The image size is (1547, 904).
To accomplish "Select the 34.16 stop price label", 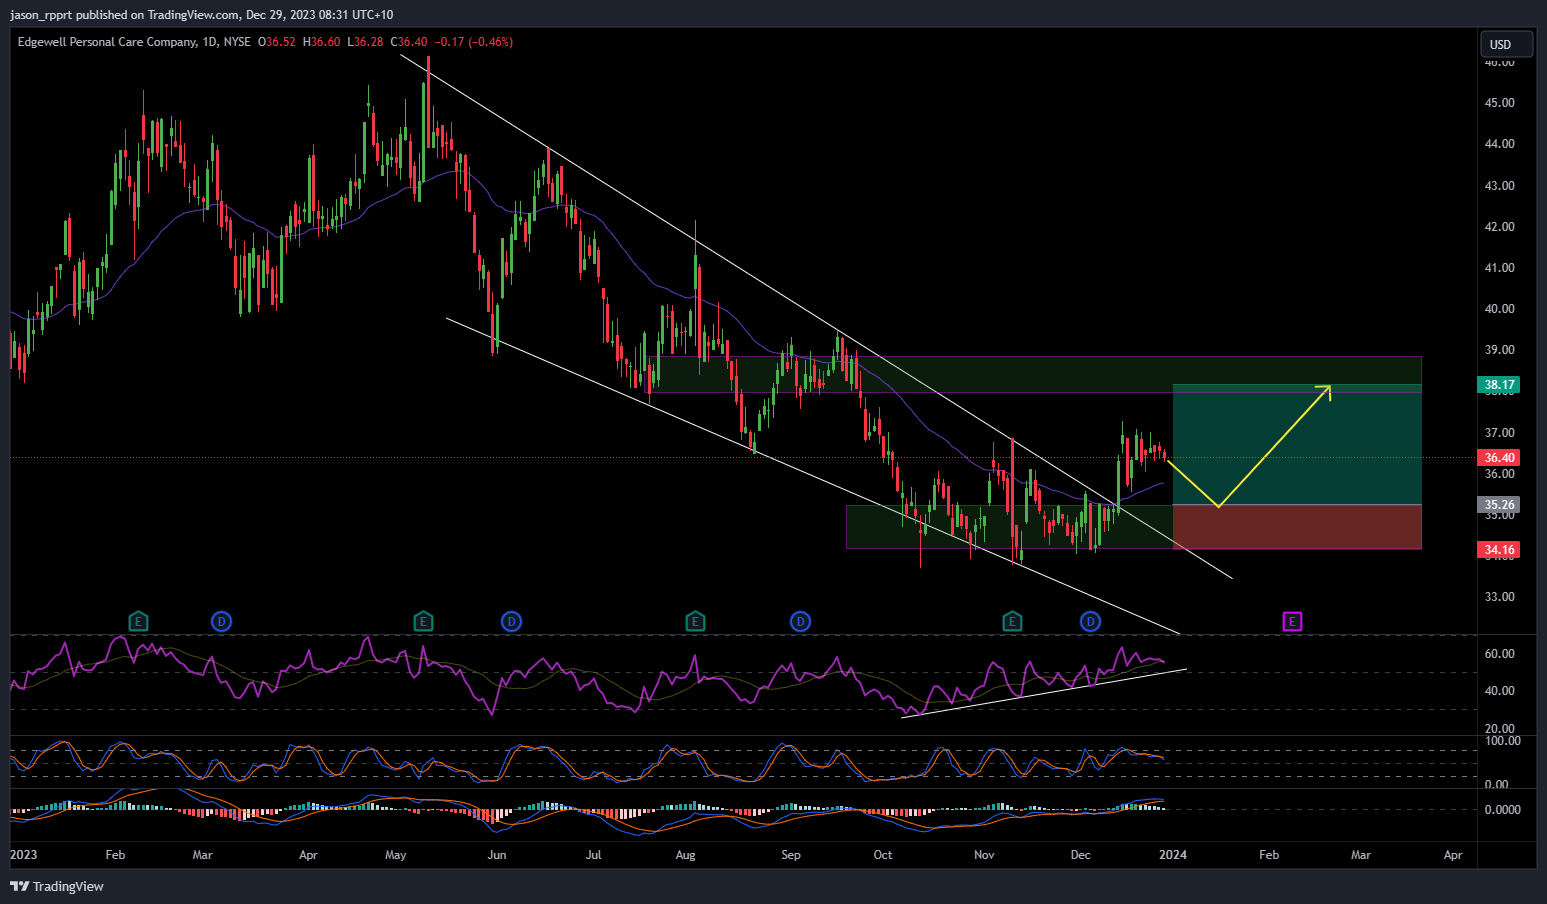I will 1499,550.
